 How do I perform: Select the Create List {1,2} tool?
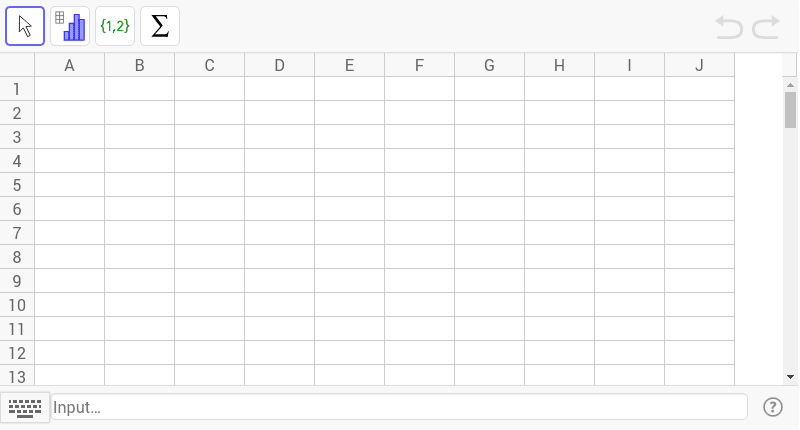coord(115,26)
